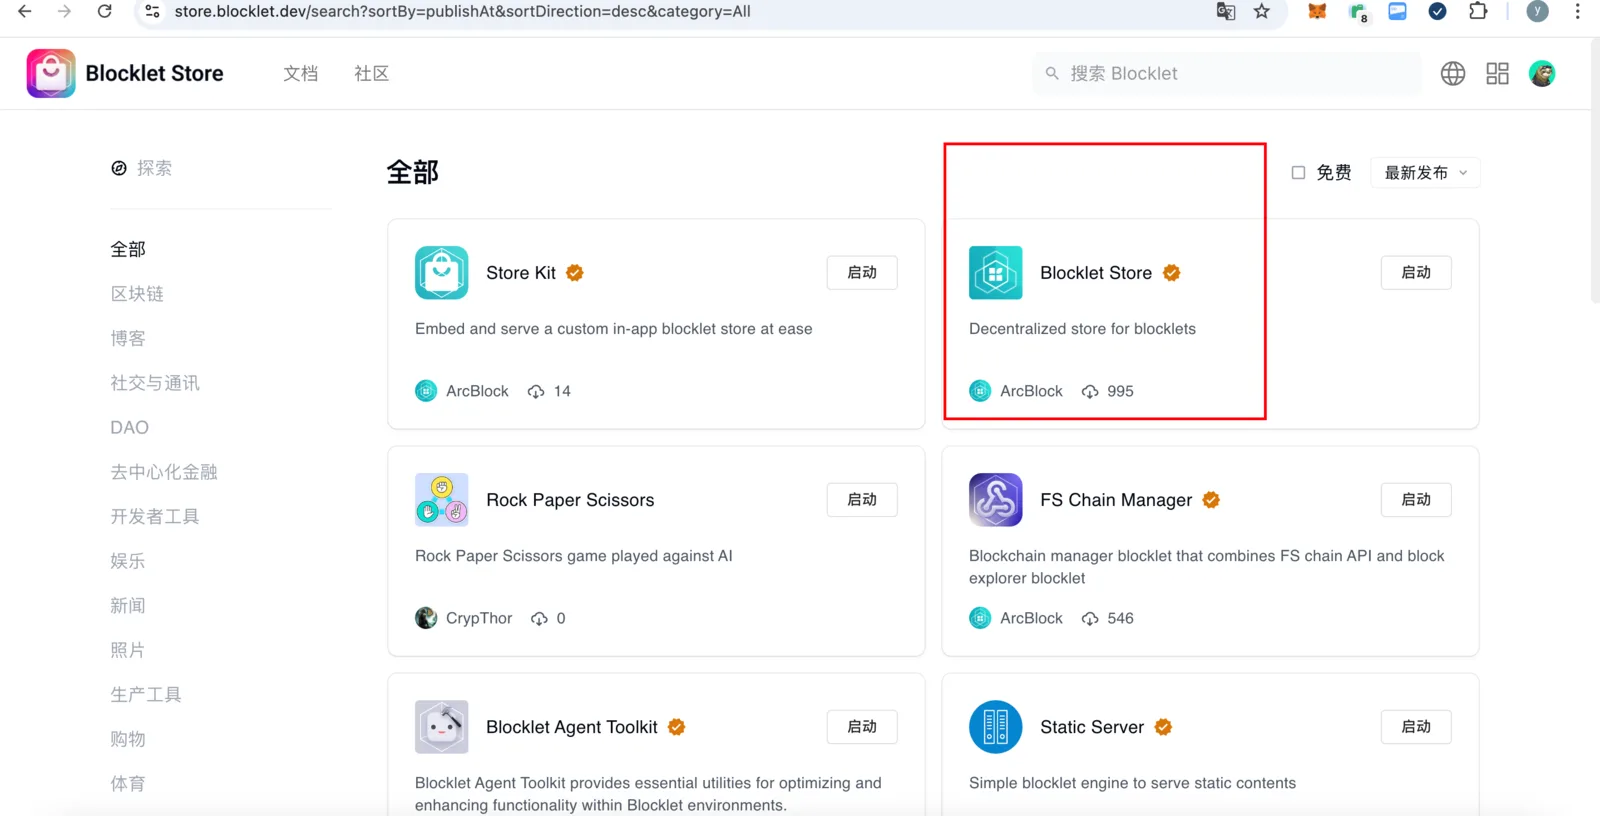1600x816 pixels.
Task: Click the CrypThor author name
Action: [479, 618]
